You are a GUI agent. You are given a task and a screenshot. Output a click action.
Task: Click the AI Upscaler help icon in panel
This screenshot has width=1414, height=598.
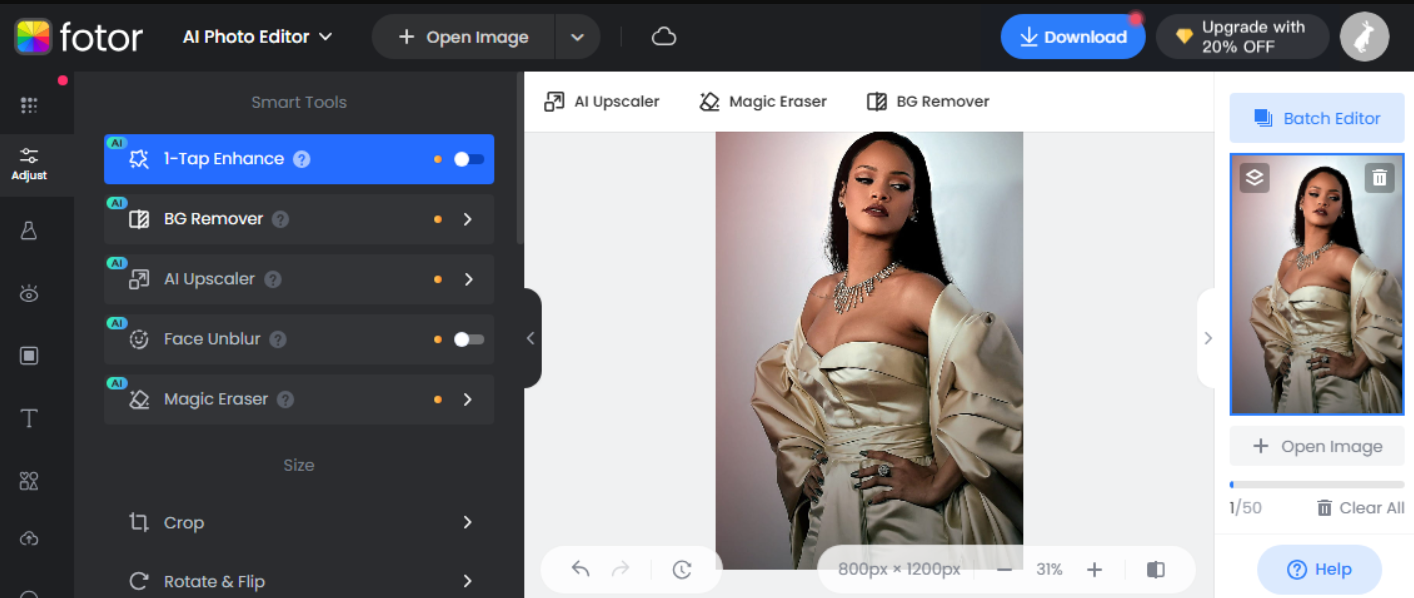[272, 279]
